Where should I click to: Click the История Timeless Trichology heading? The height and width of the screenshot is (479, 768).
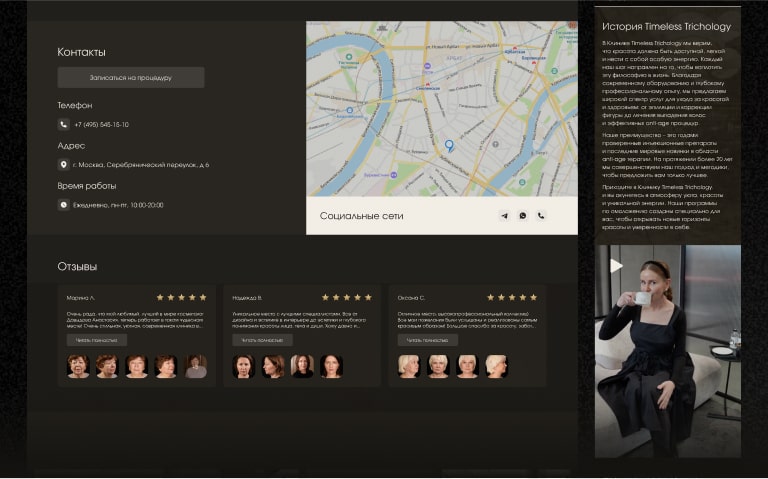[667, 27]
